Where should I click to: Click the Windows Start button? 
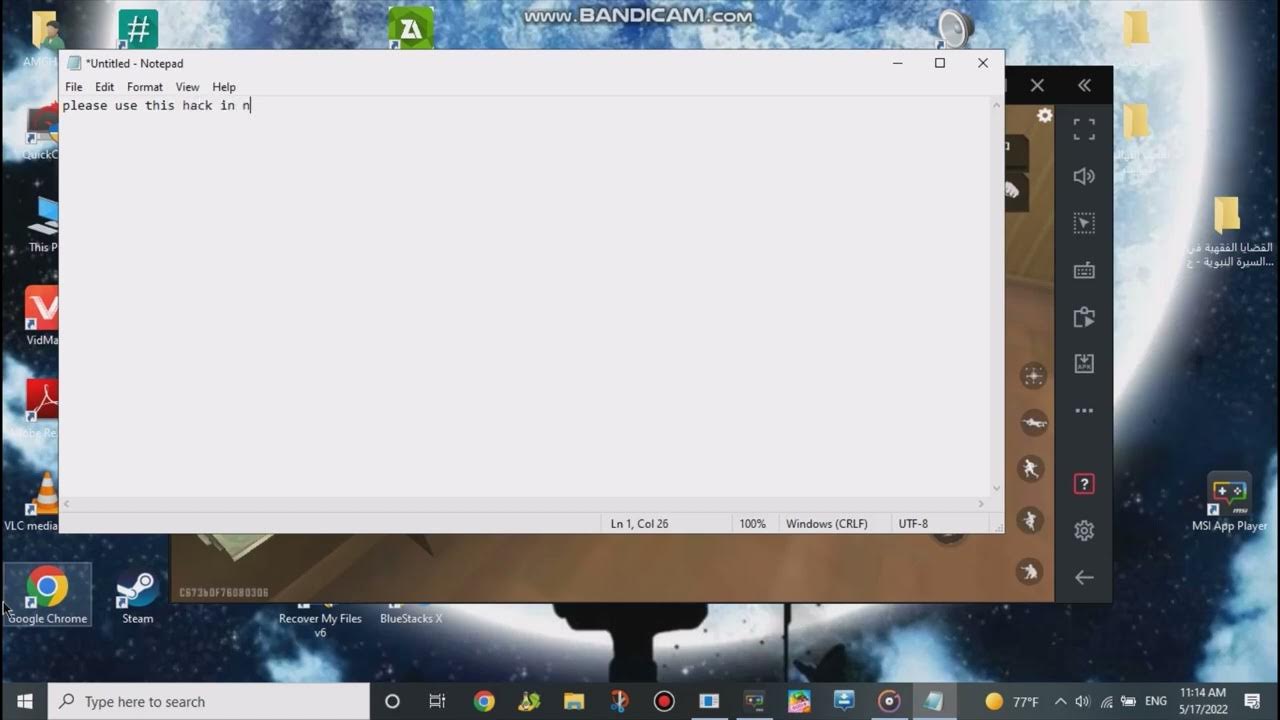click(x=24, y=701)
